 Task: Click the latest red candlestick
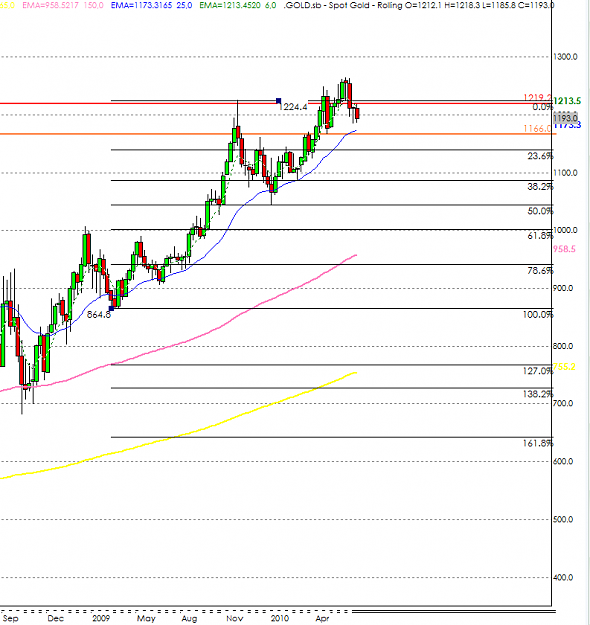click(x=357, y=113)
